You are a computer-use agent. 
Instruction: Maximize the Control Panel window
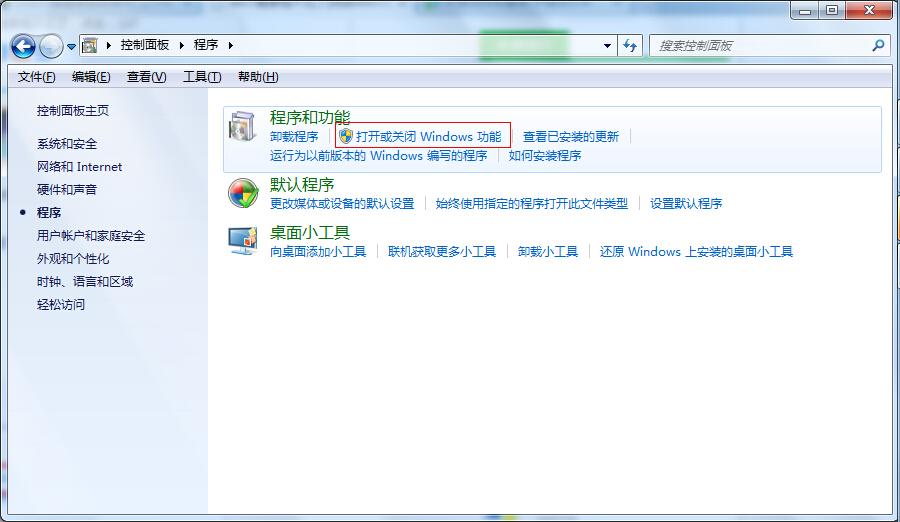pyautogui.click(x=832, y=10)
